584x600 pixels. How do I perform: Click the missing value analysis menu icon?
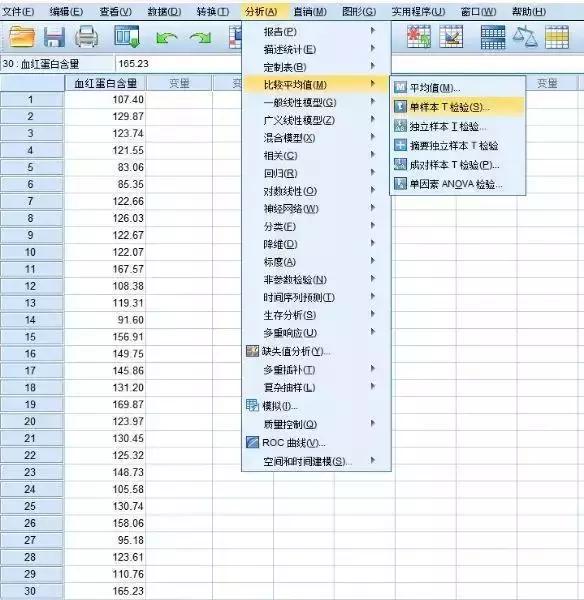click(252, 351)
